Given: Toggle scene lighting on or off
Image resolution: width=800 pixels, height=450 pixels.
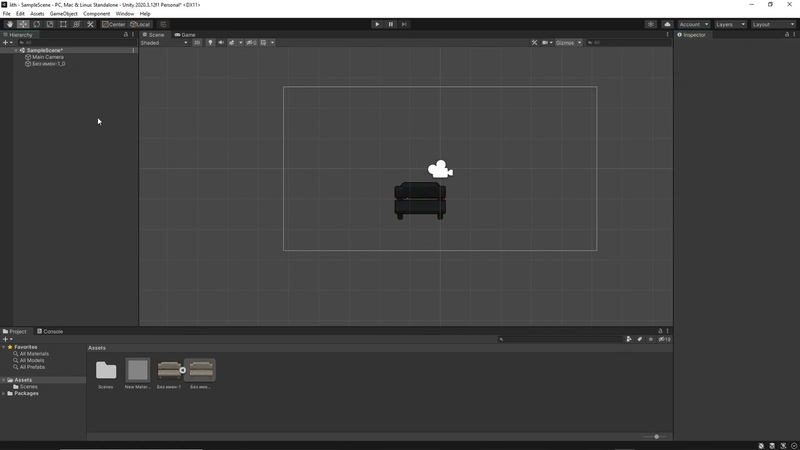Looking at the screenshot, I should tap(210, 43).
